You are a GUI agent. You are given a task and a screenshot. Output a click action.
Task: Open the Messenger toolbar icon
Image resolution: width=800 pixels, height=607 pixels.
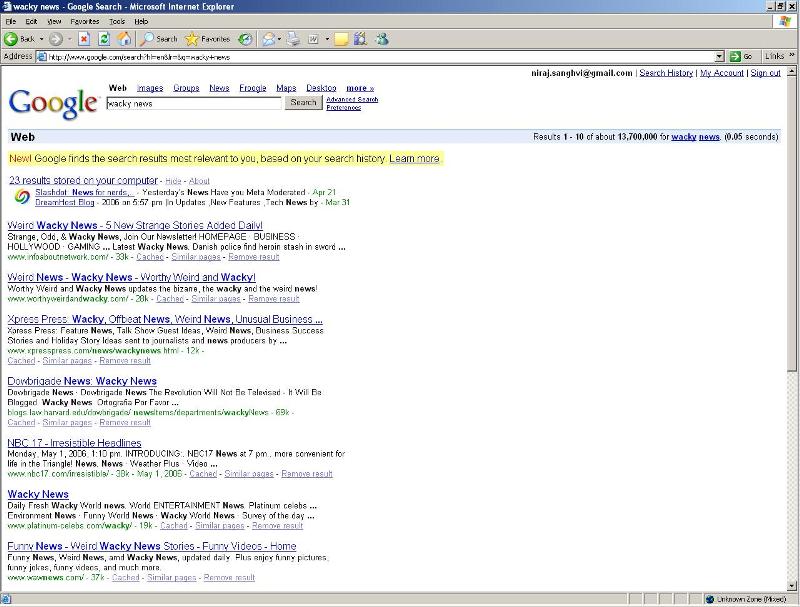(381, 39)
